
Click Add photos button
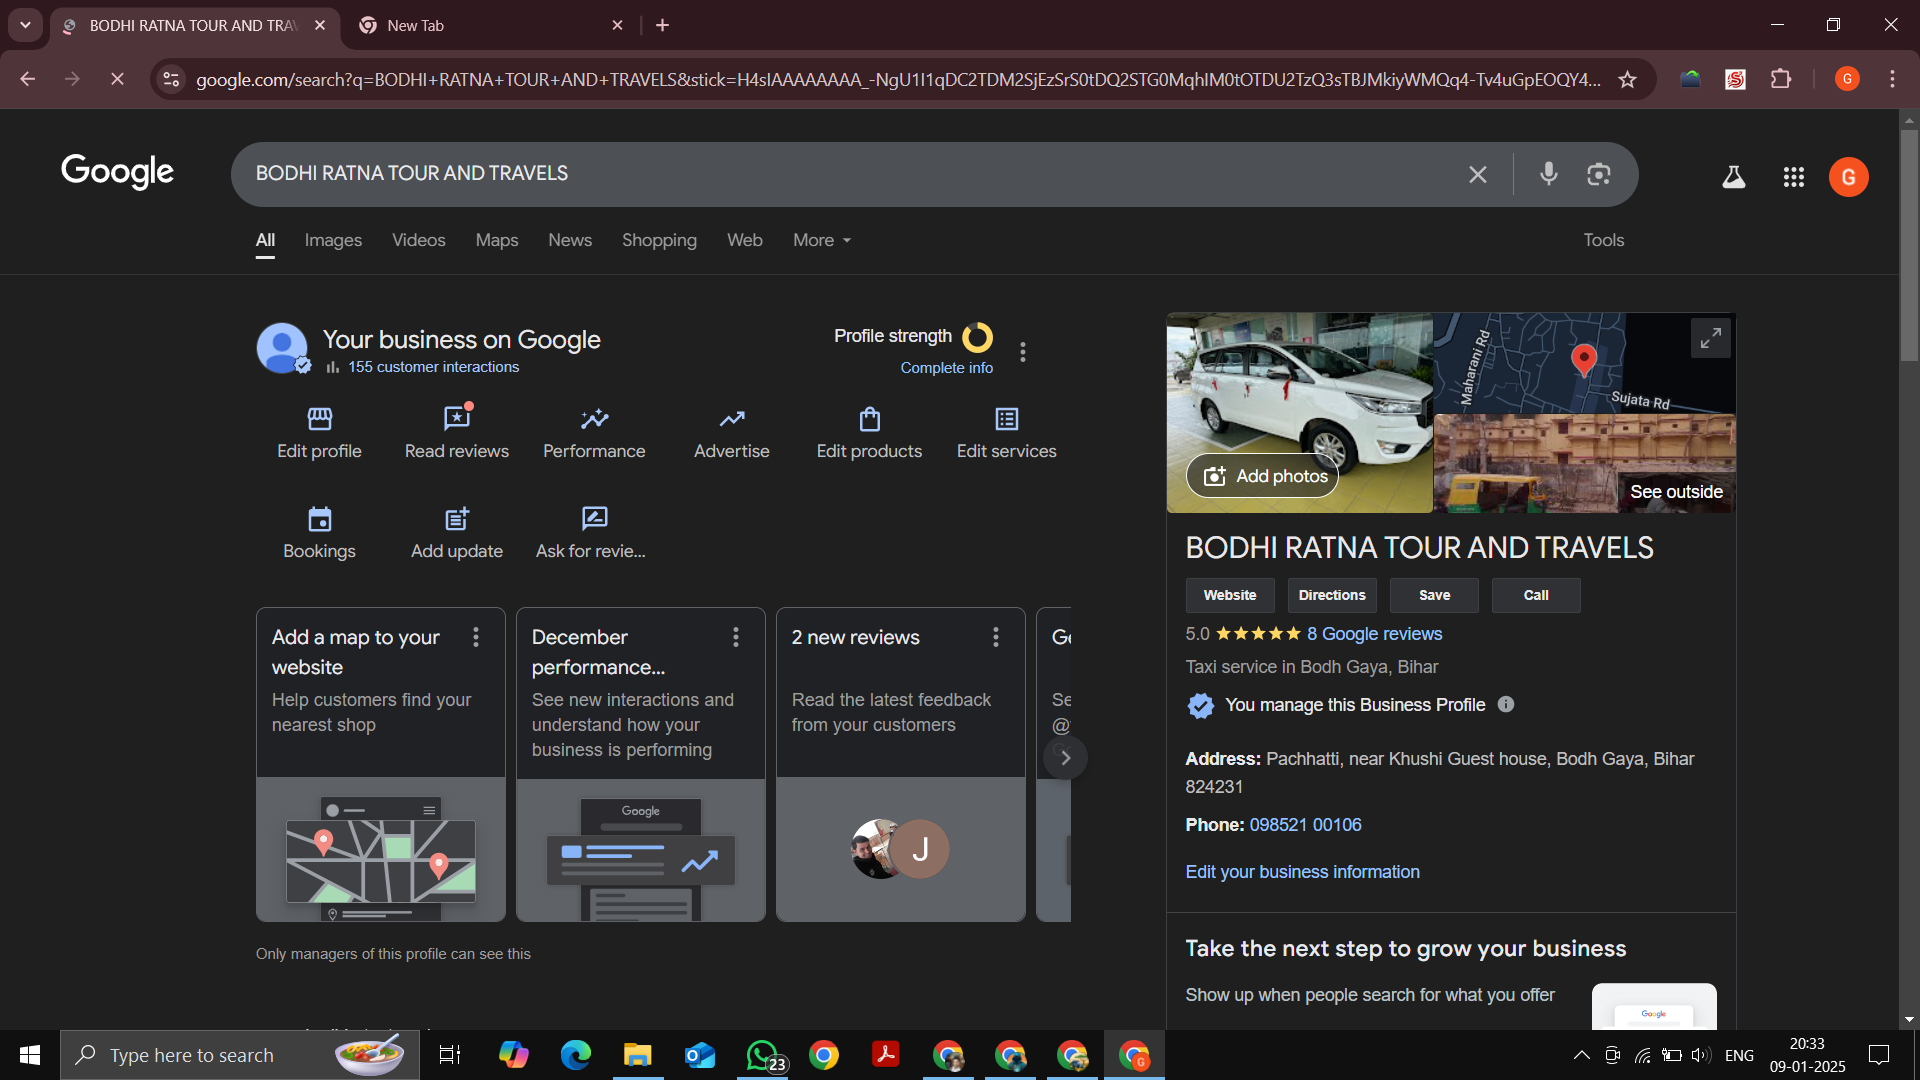point(1262,477)
